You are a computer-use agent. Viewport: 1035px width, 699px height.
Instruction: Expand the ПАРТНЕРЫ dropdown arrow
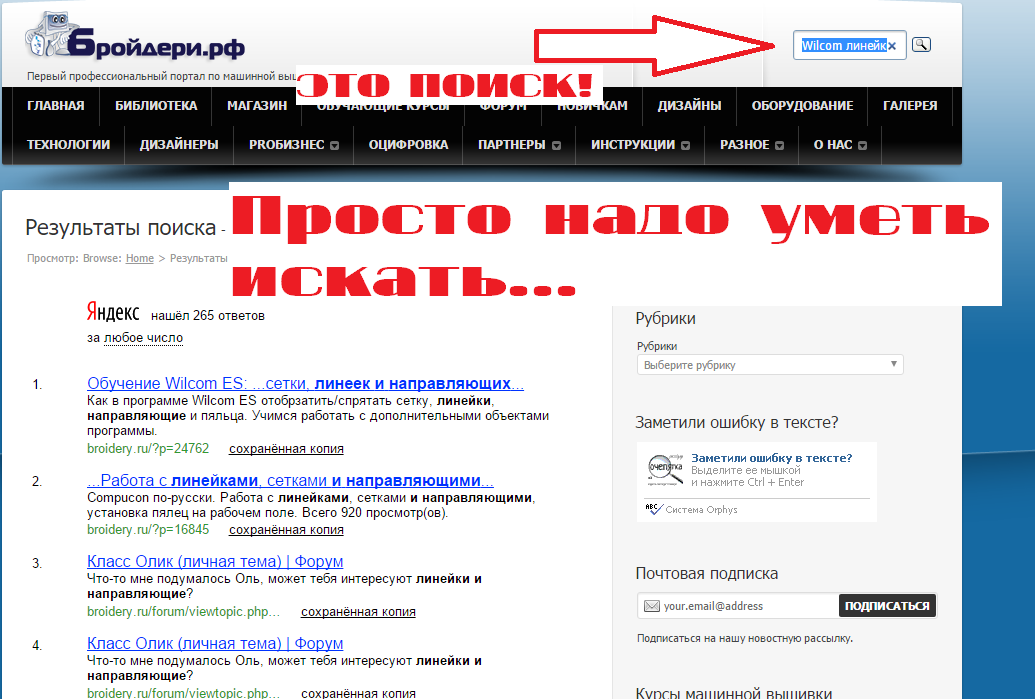[x=556, y=146]
